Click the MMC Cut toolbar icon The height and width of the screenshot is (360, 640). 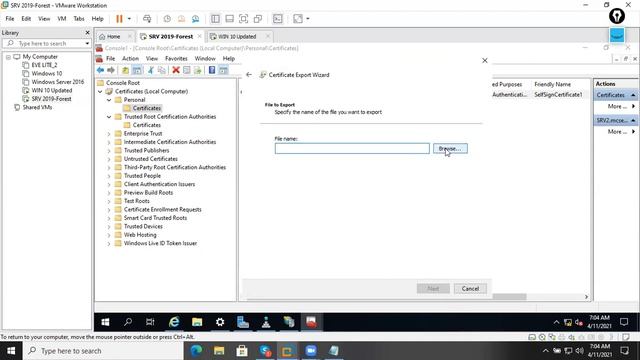[x=151, y=70]
